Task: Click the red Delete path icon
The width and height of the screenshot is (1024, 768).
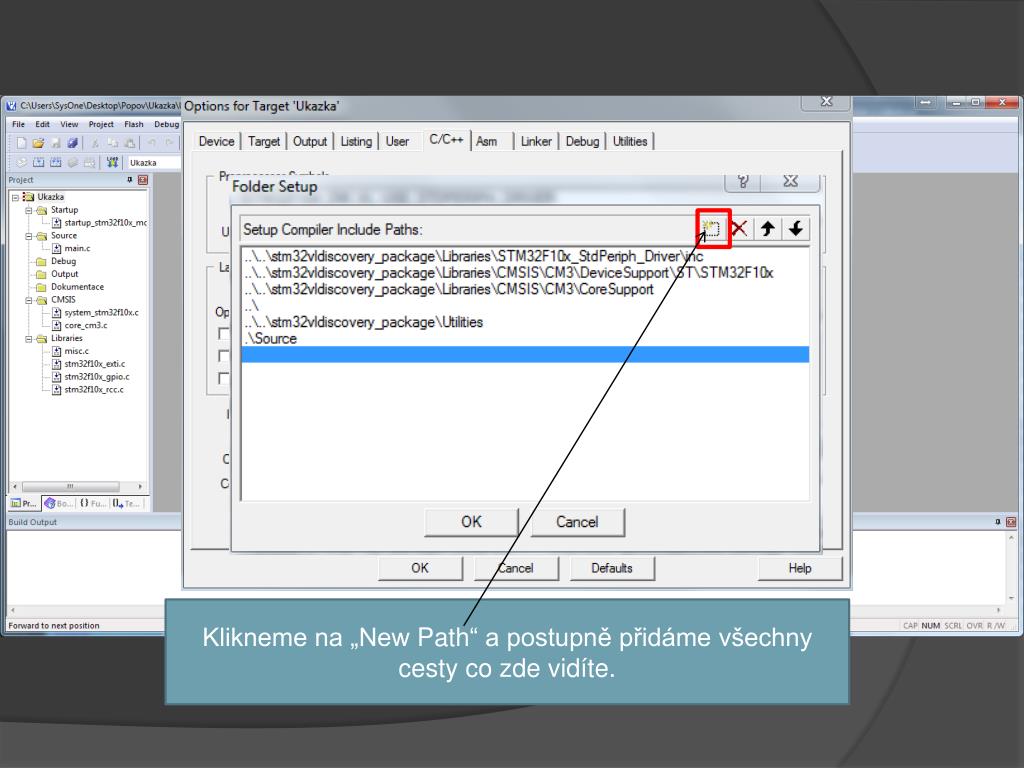Action: click(739, 229)
